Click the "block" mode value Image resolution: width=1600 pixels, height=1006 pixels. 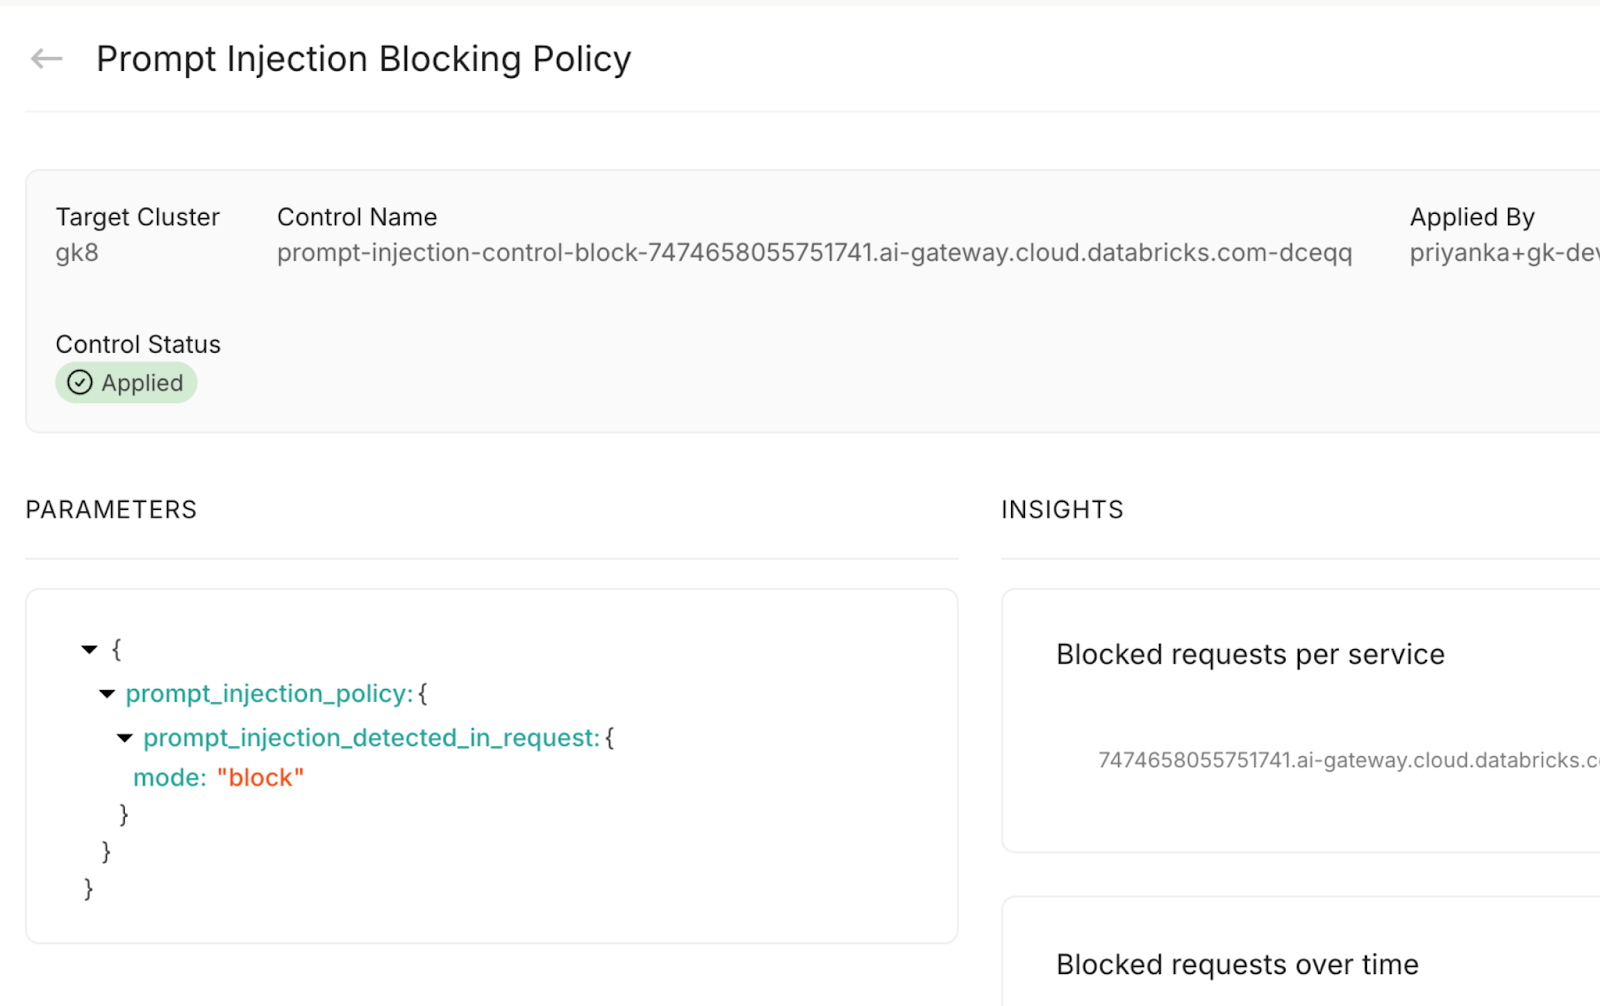[260, 778]
